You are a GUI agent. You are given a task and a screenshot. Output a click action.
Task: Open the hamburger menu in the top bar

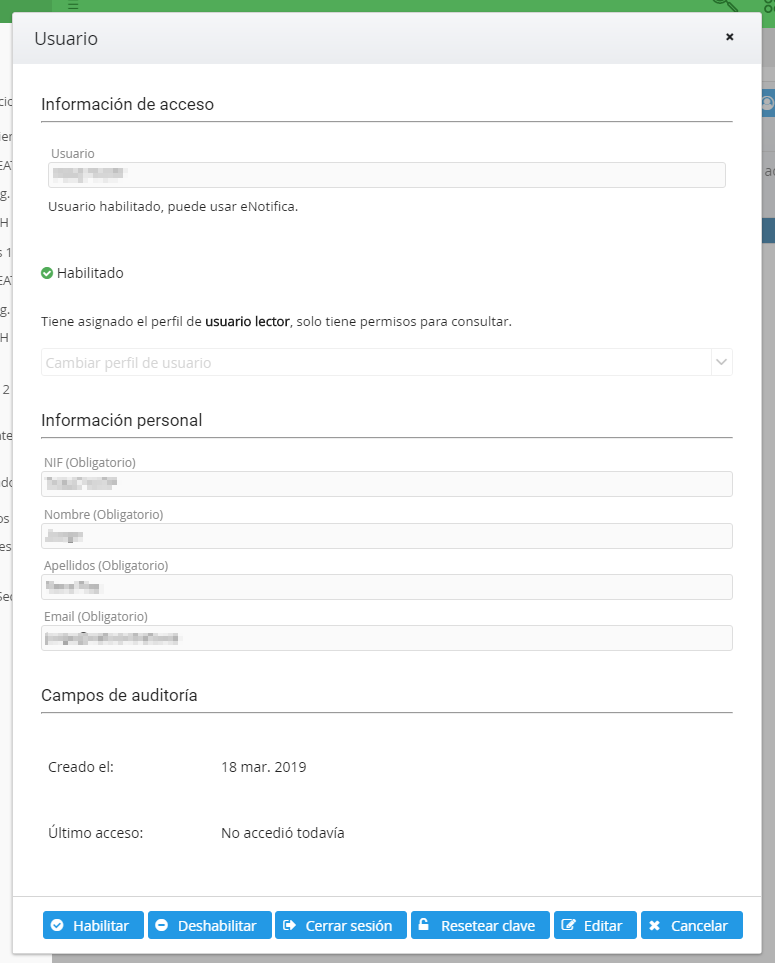click(x=72, y=5)
